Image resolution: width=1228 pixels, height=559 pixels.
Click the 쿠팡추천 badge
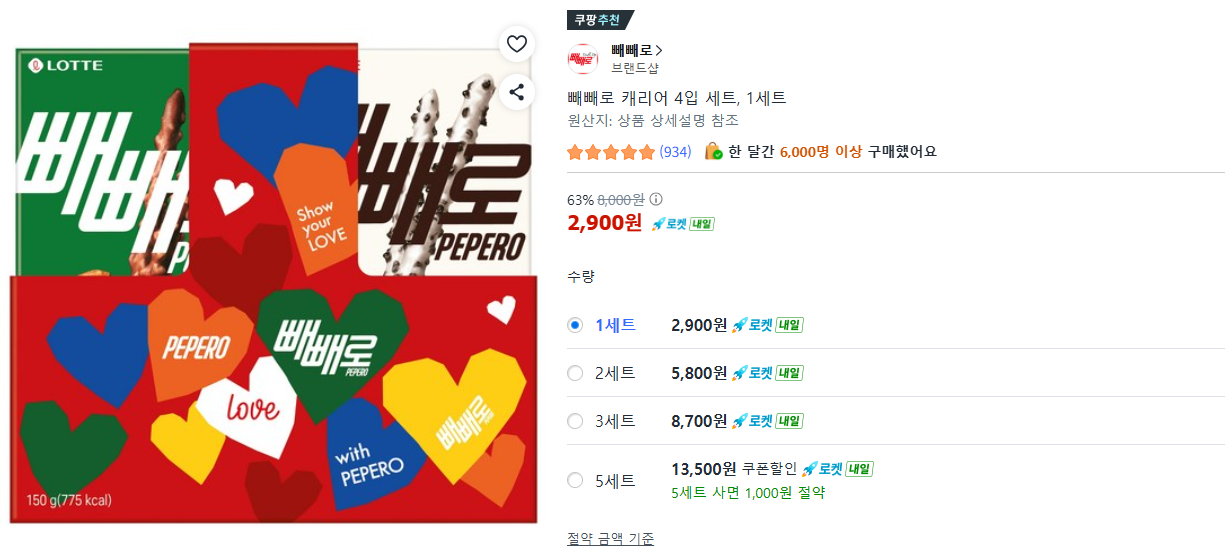(x=598, y=20)
